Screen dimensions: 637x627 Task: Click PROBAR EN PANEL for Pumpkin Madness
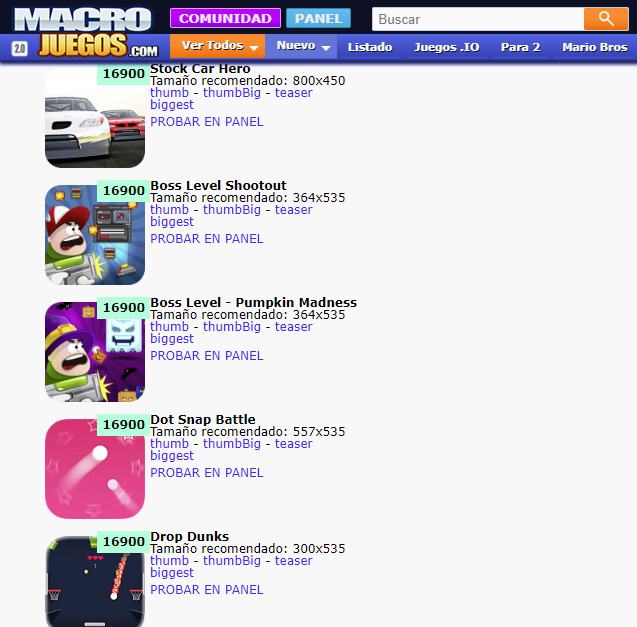(x=207, y=356)
